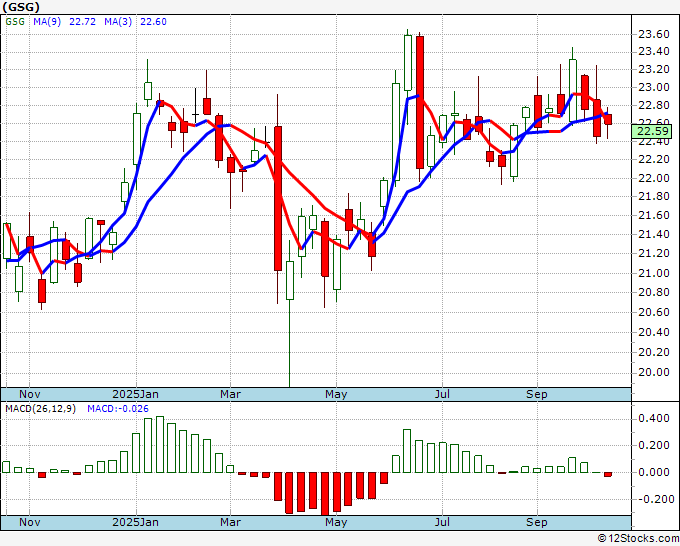Click the green GSG legend label
The image size is (680, 546).
tap(15, 22)
